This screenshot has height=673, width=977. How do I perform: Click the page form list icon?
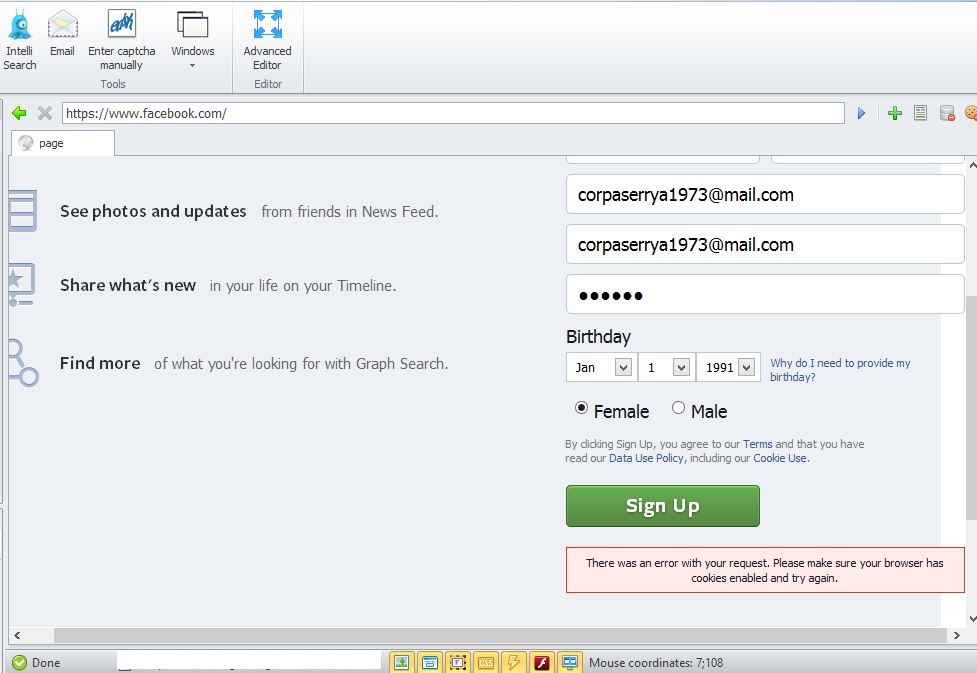[920, 113]
